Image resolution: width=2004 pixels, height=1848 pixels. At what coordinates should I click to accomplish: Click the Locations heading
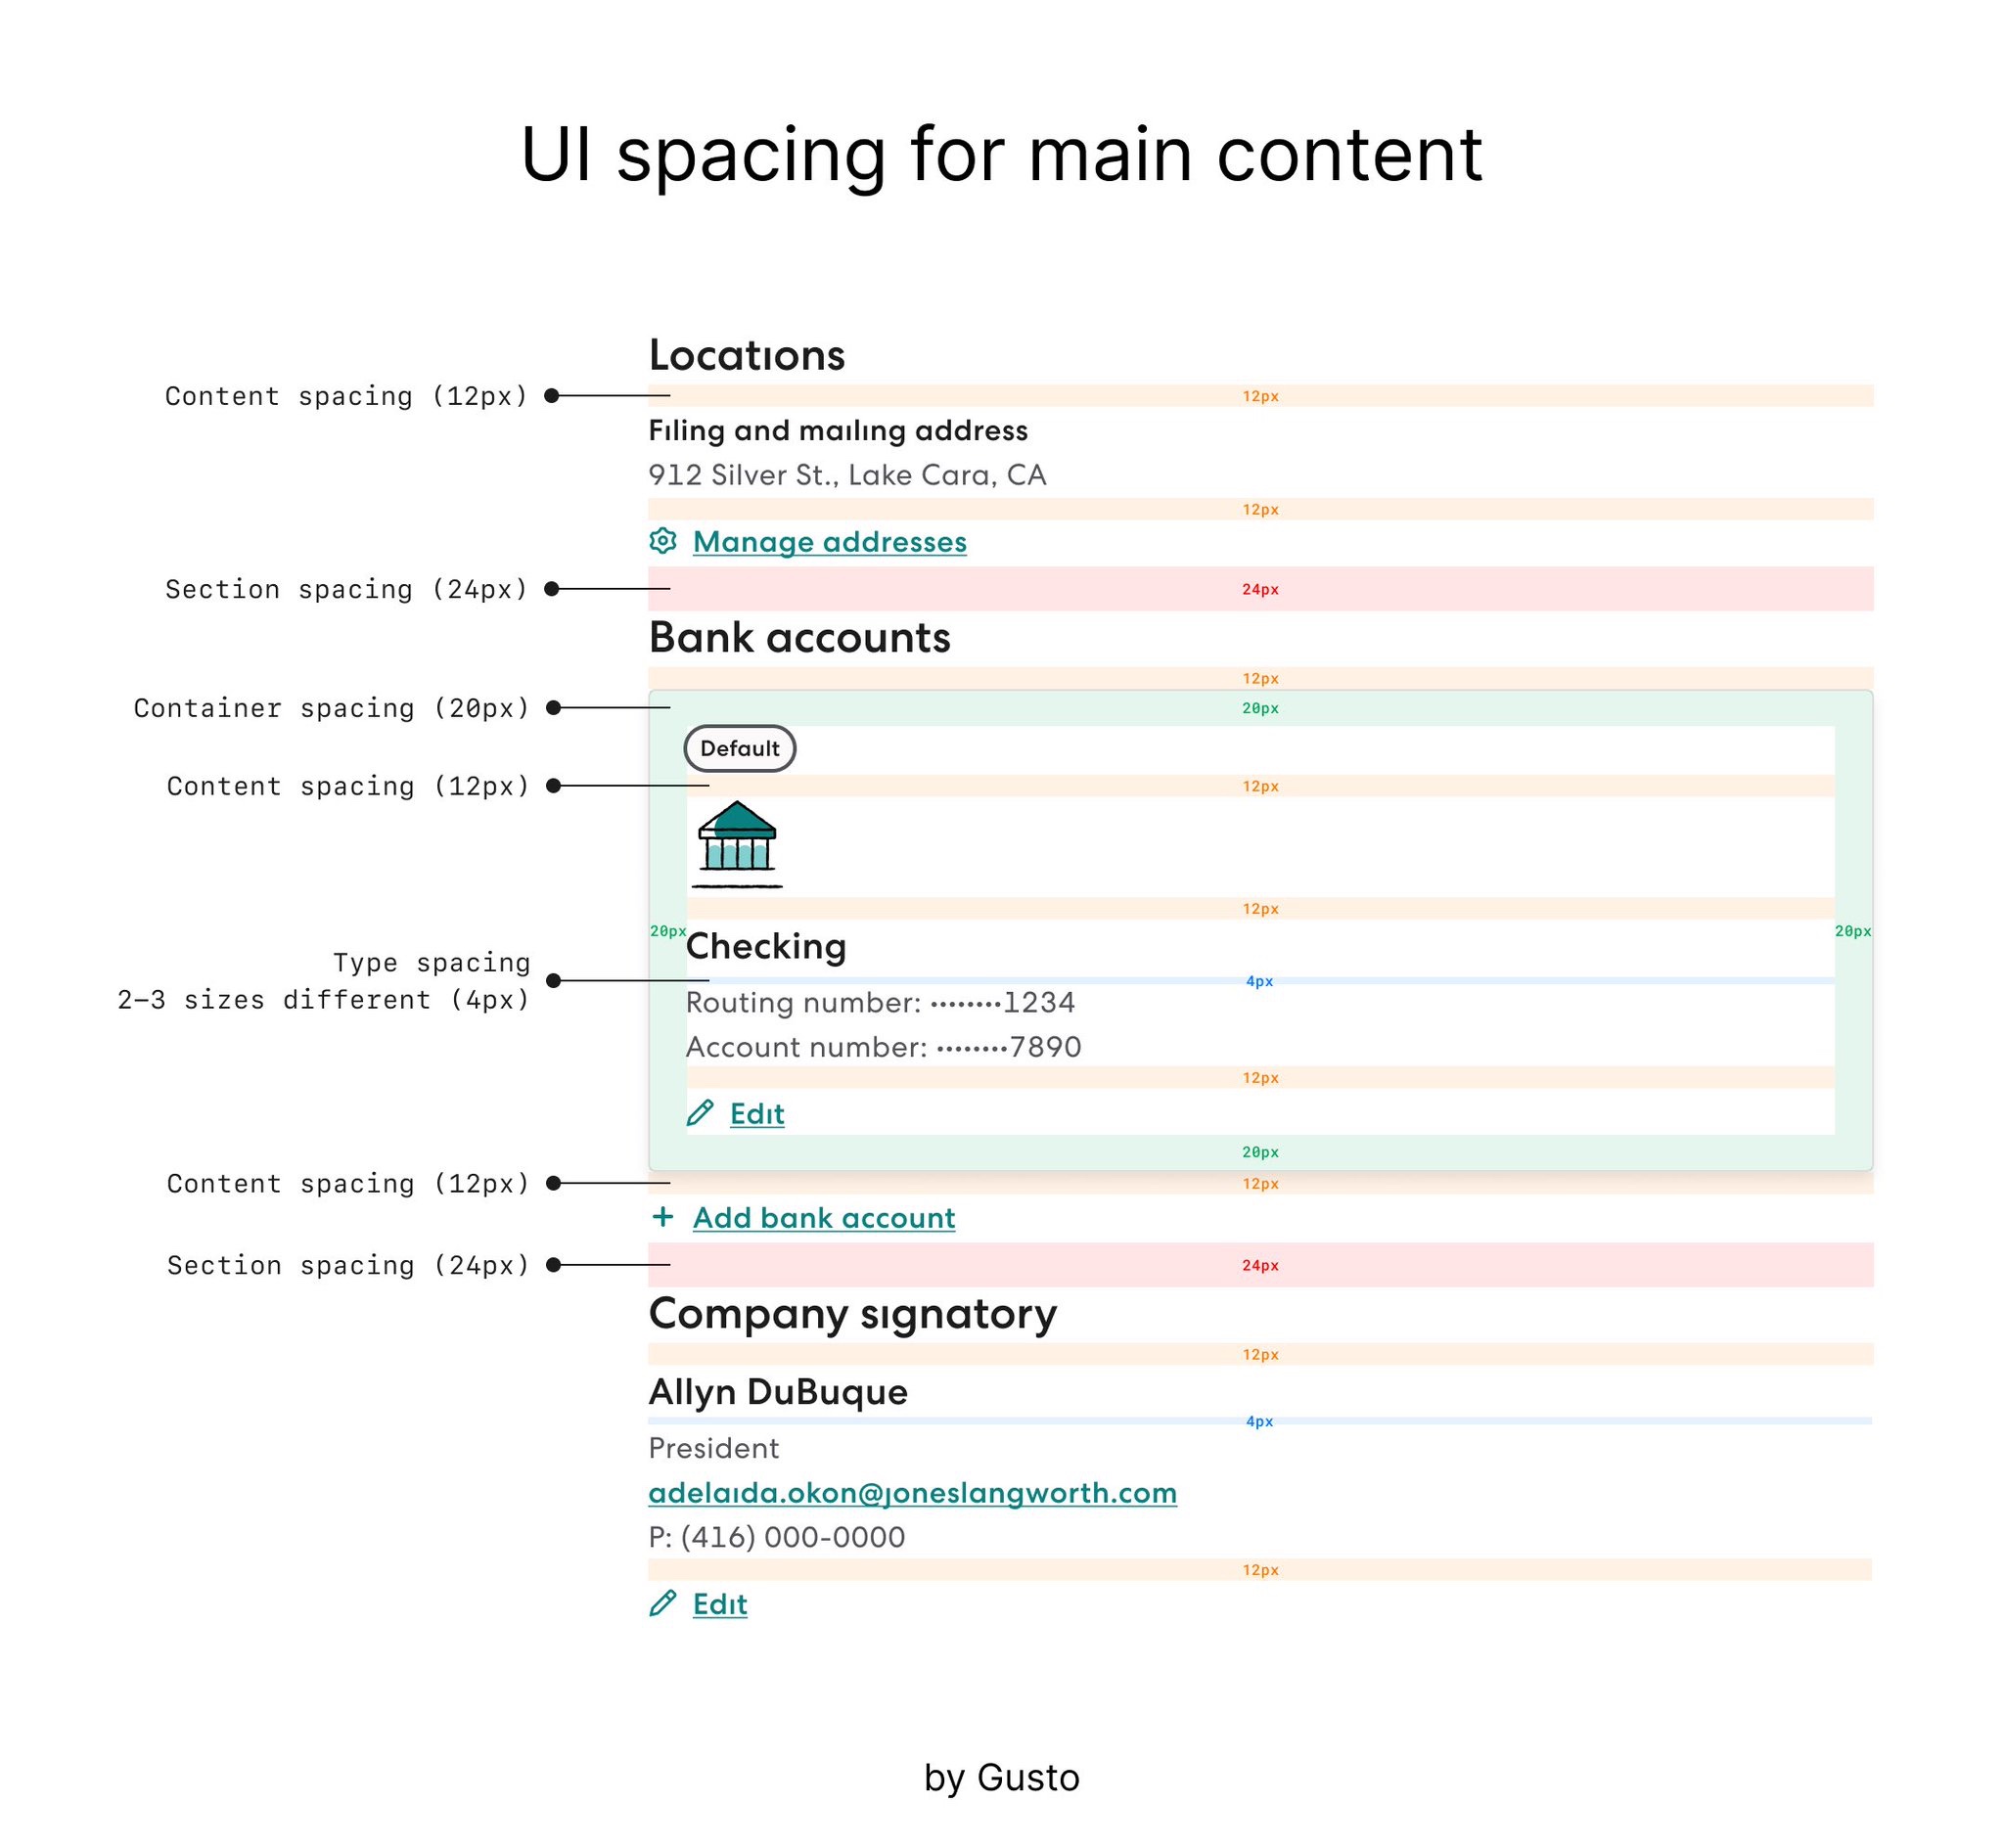pos(747,355)
